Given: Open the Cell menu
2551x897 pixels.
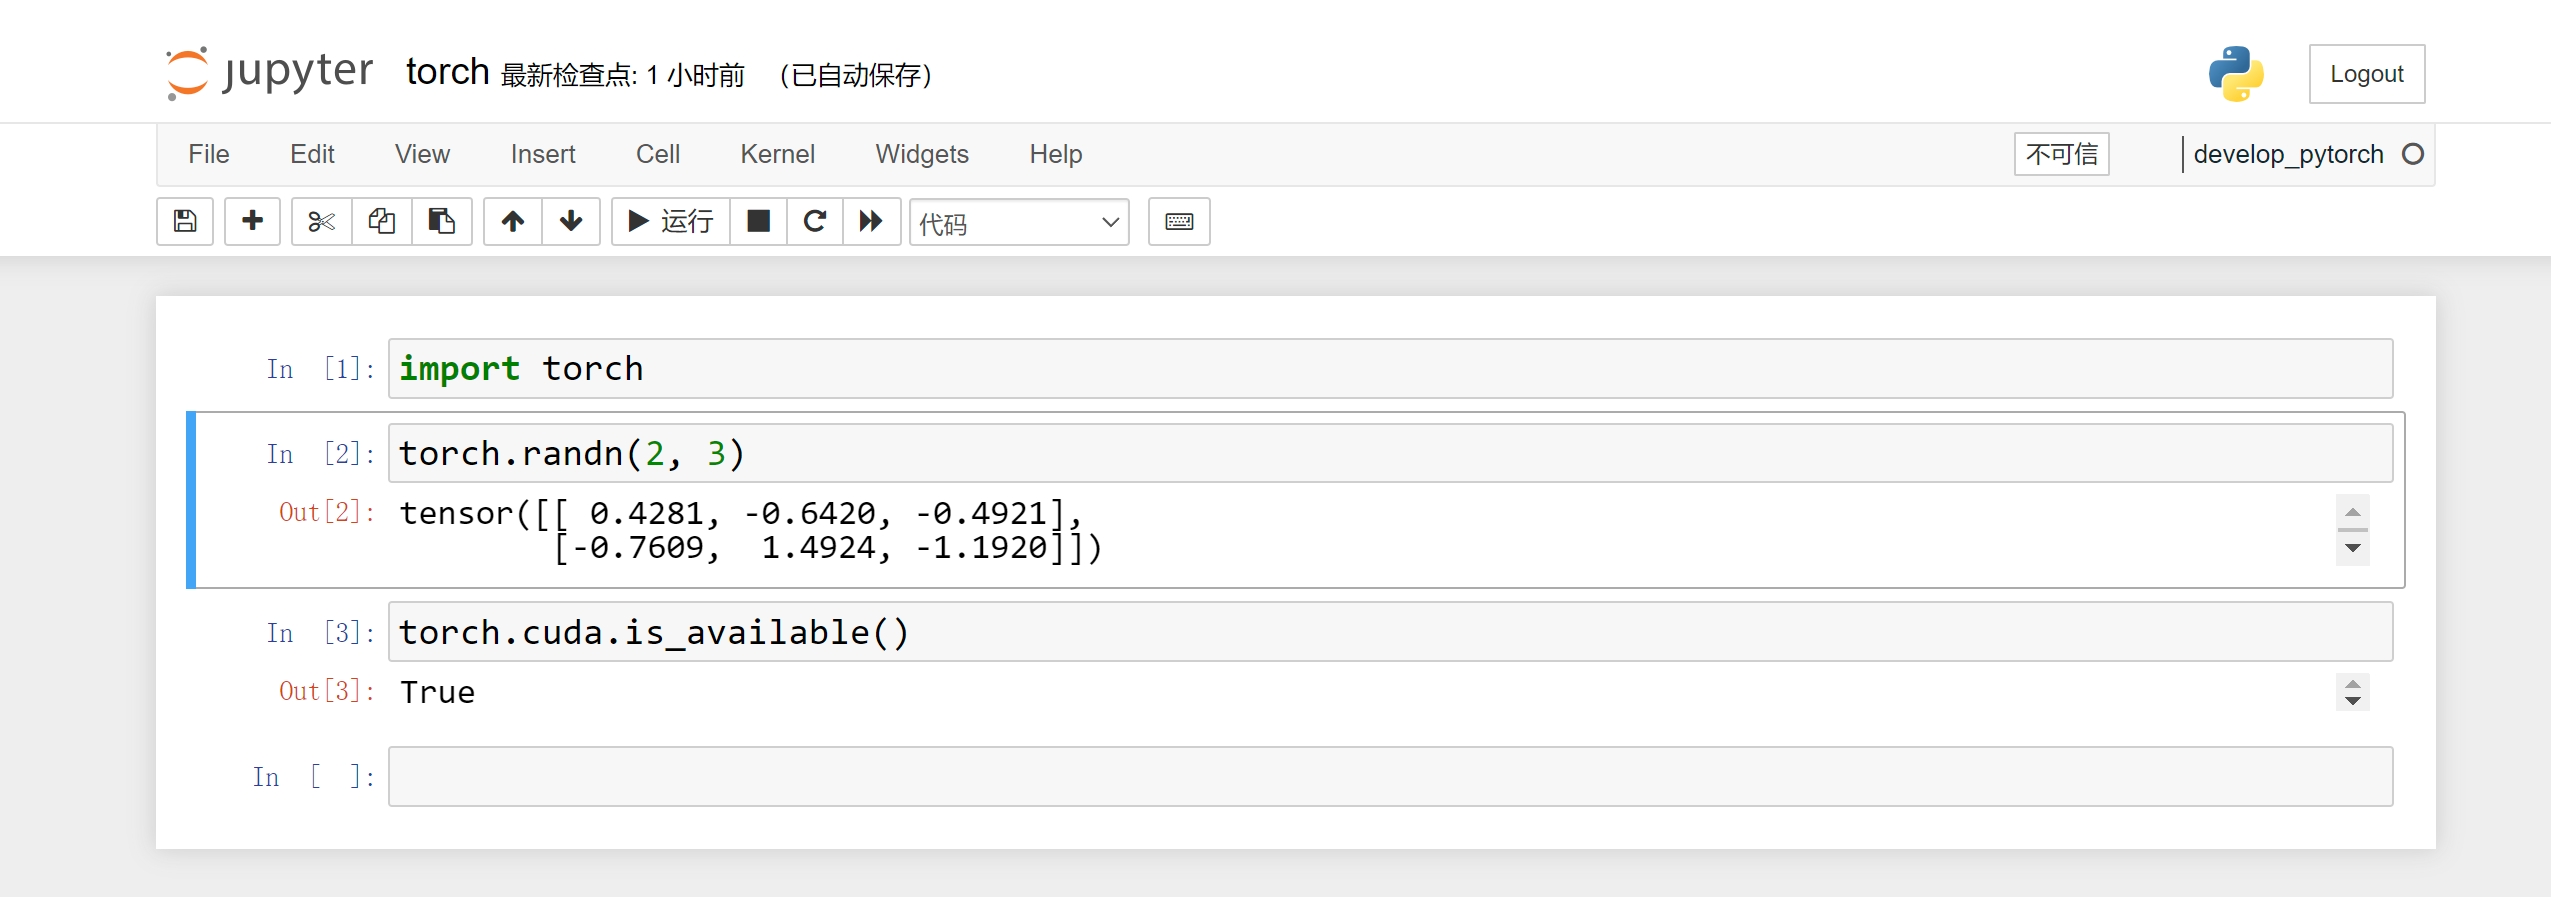Looking at the screenshot, I should point(657,154).
